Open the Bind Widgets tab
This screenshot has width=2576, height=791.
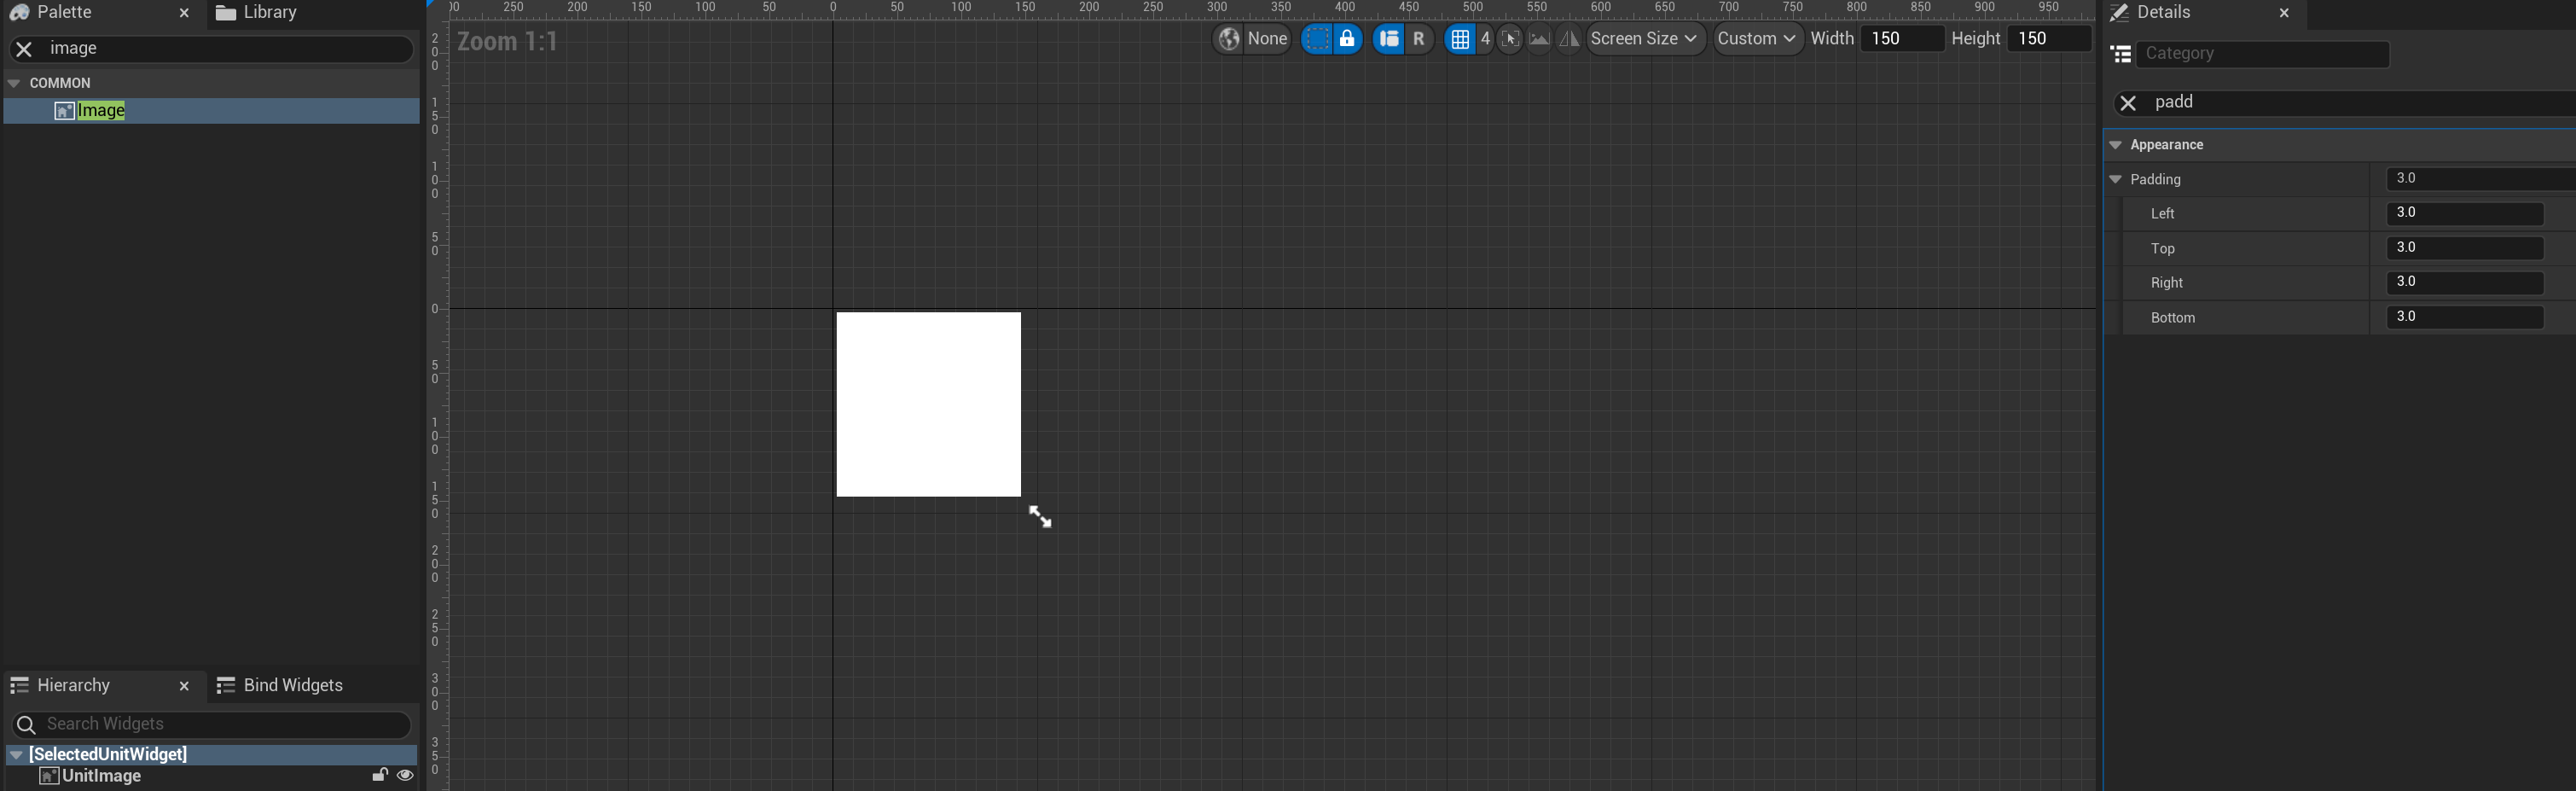pos(280,685)
